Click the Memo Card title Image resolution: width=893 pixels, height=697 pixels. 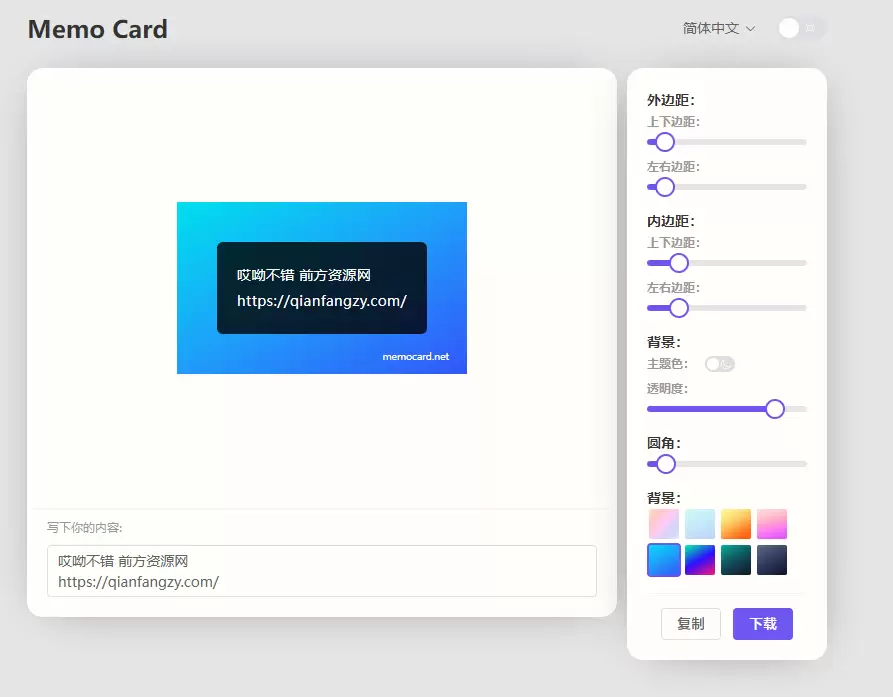[x=97, y=29]
